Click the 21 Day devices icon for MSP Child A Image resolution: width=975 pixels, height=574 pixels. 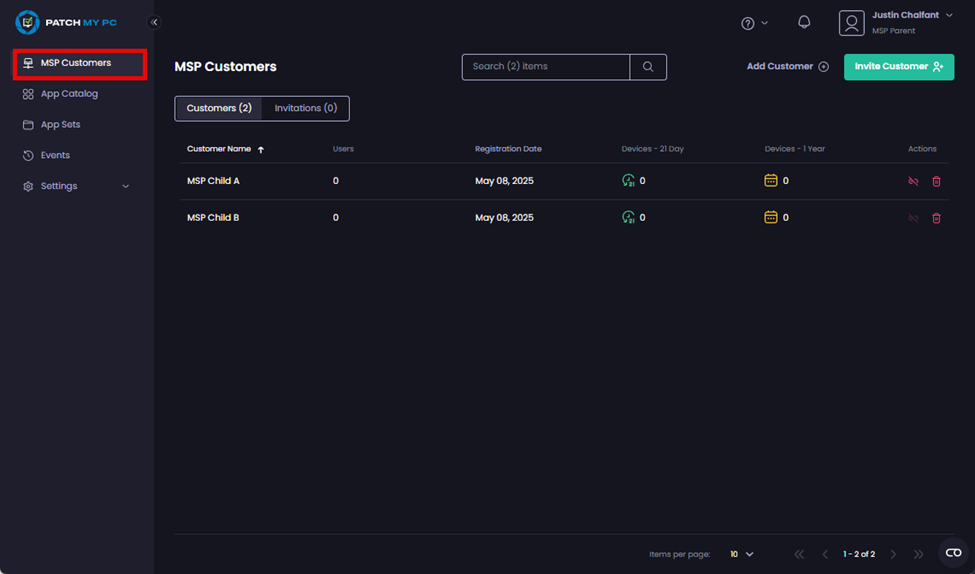628,181
